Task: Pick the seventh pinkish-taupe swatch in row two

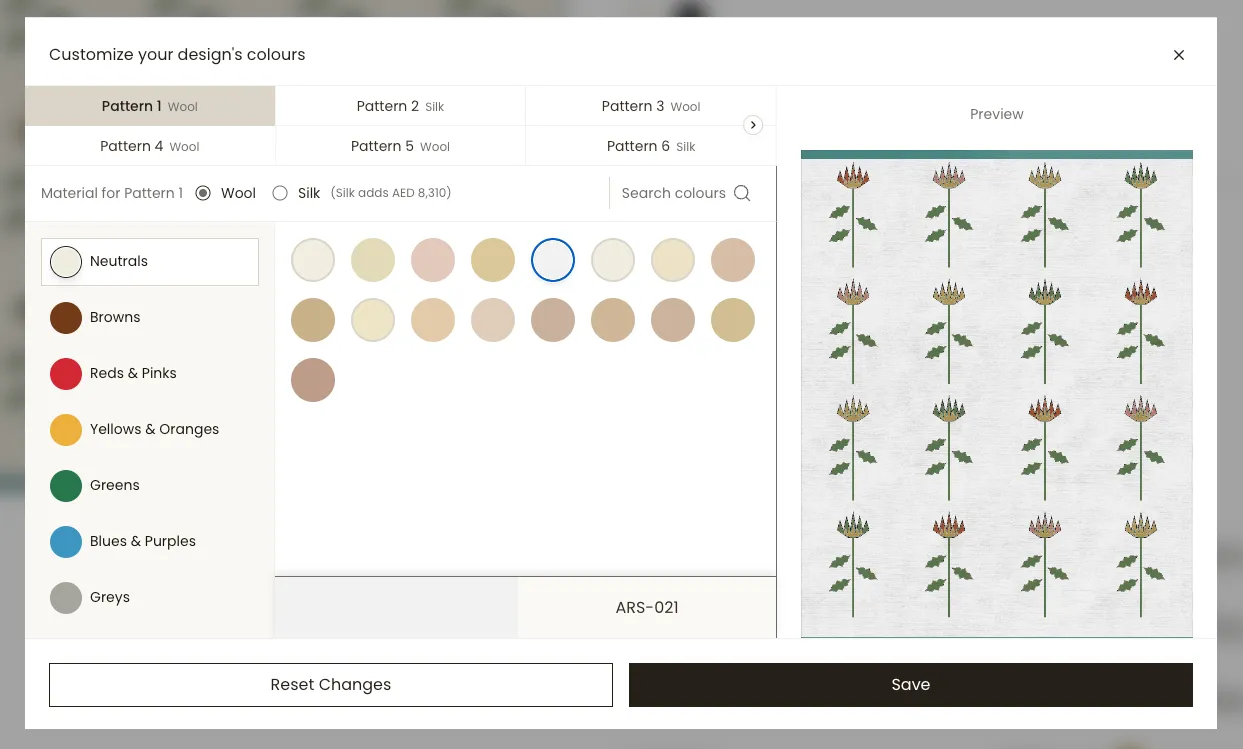Action: pyautogui.click(x=673, y=320)
